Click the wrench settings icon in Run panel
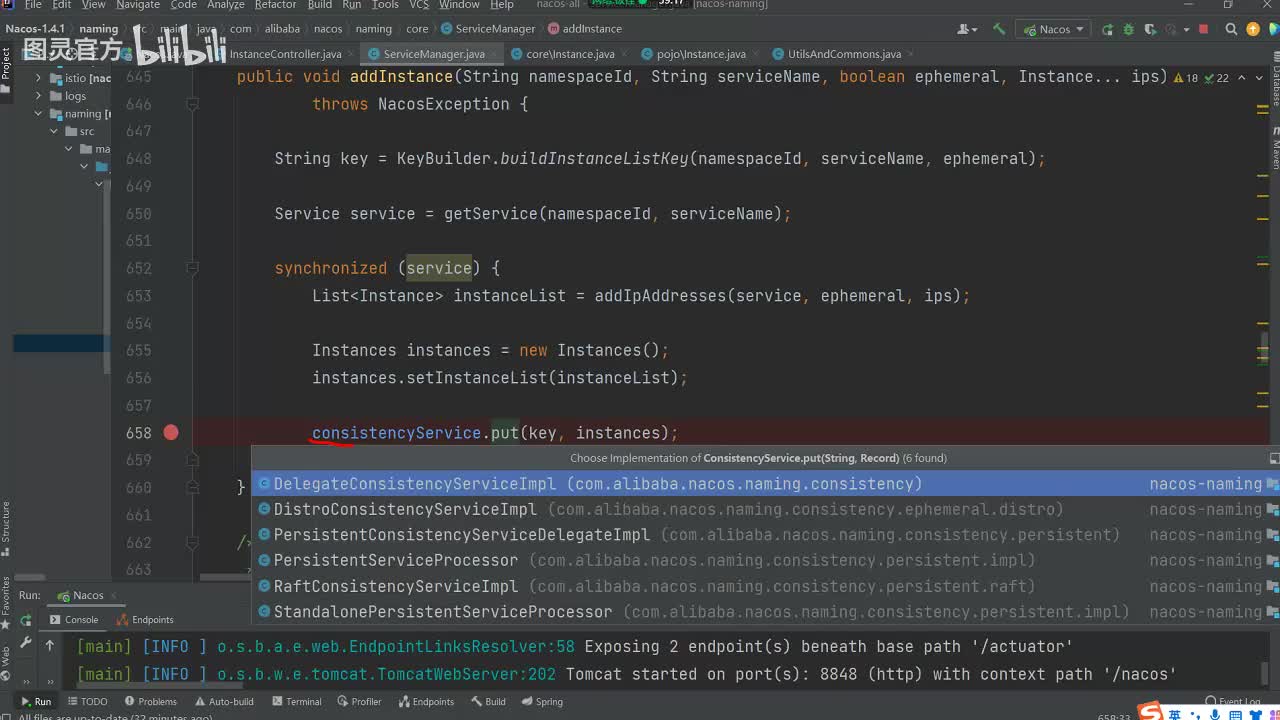 coord(26,644)
